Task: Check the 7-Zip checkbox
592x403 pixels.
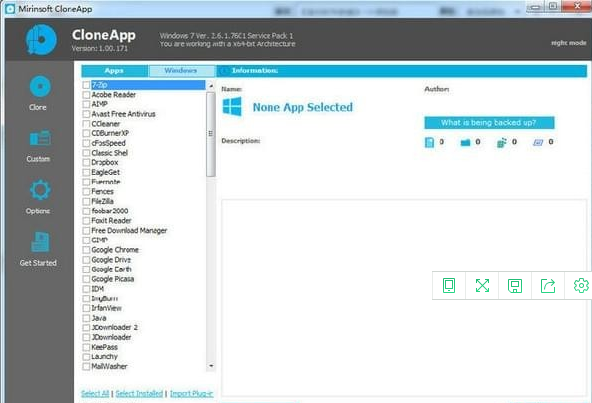Action: pos(86,85)
